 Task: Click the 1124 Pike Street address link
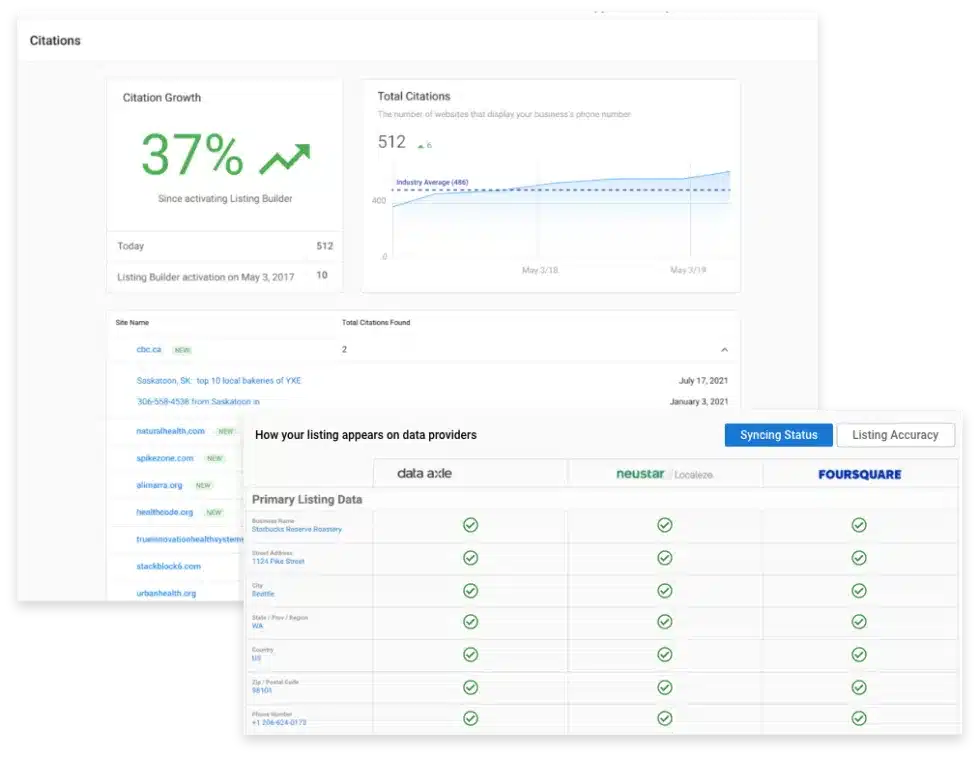coord(278,562)
